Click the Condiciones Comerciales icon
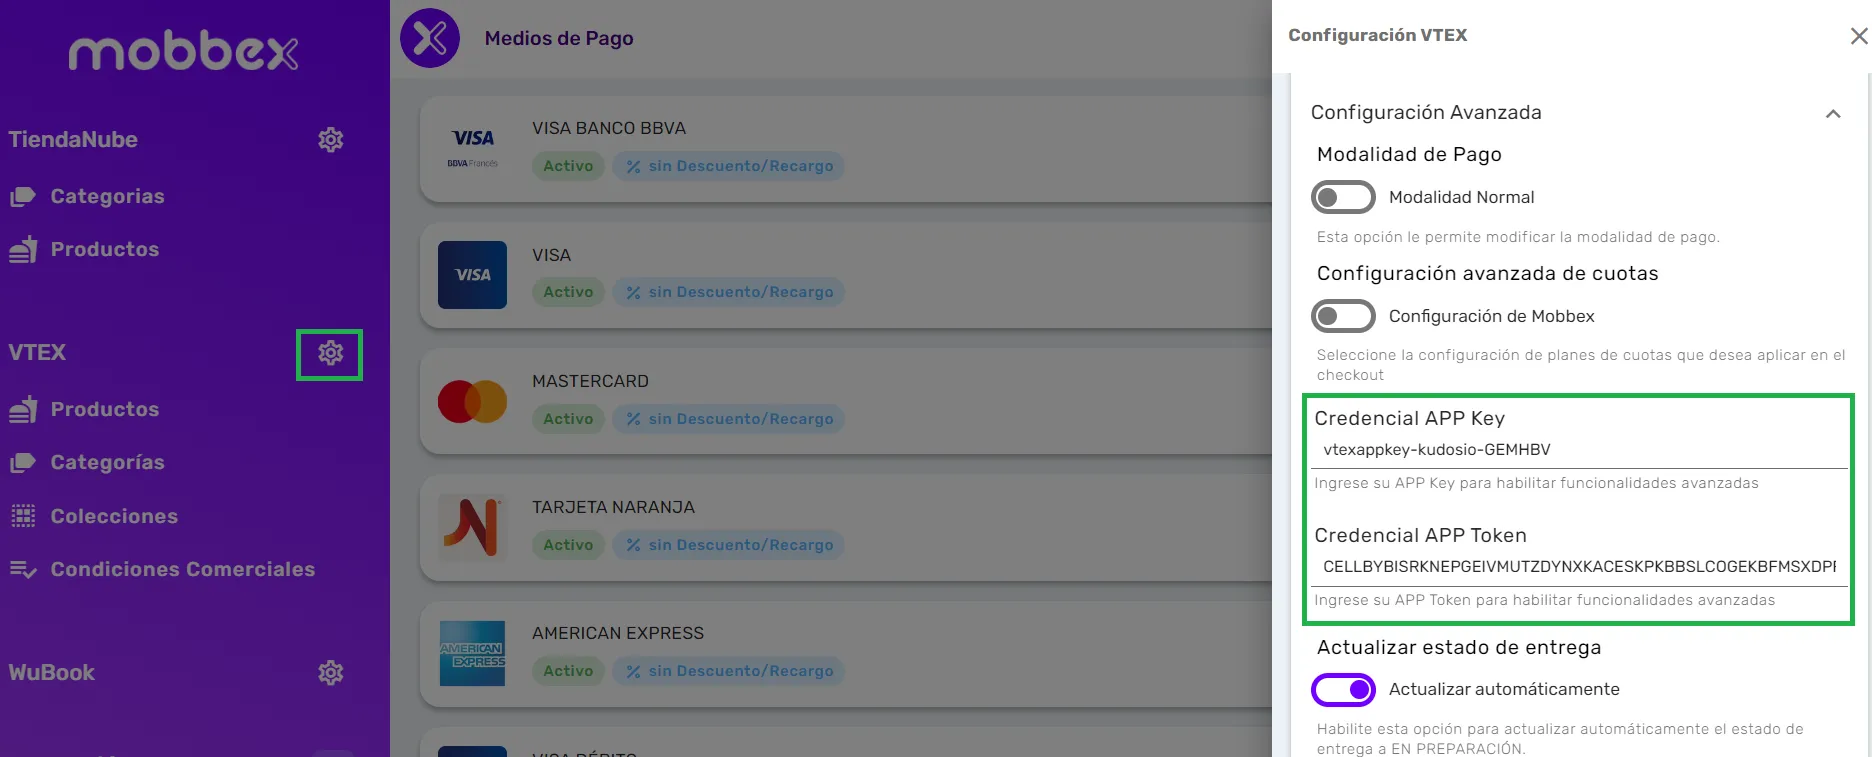 coord(23,570)
